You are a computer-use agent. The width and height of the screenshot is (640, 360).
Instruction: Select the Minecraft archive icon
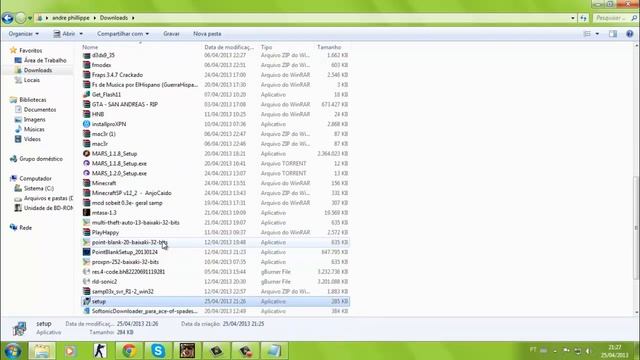click(87, 183)
